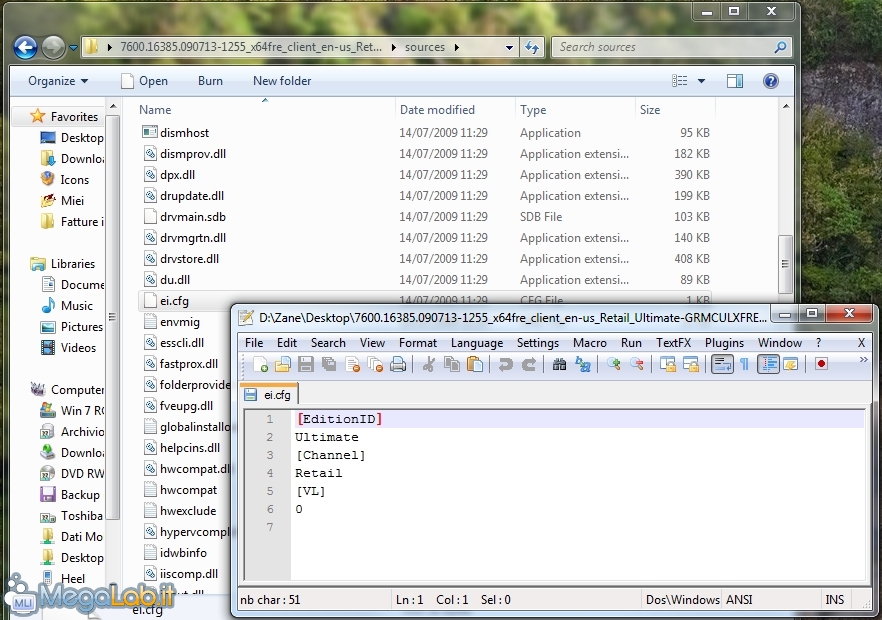Viewport: 882px width, 620px height.
Task: Toggle synchronize vertical scrolling button
Action: tap(668, 365)
